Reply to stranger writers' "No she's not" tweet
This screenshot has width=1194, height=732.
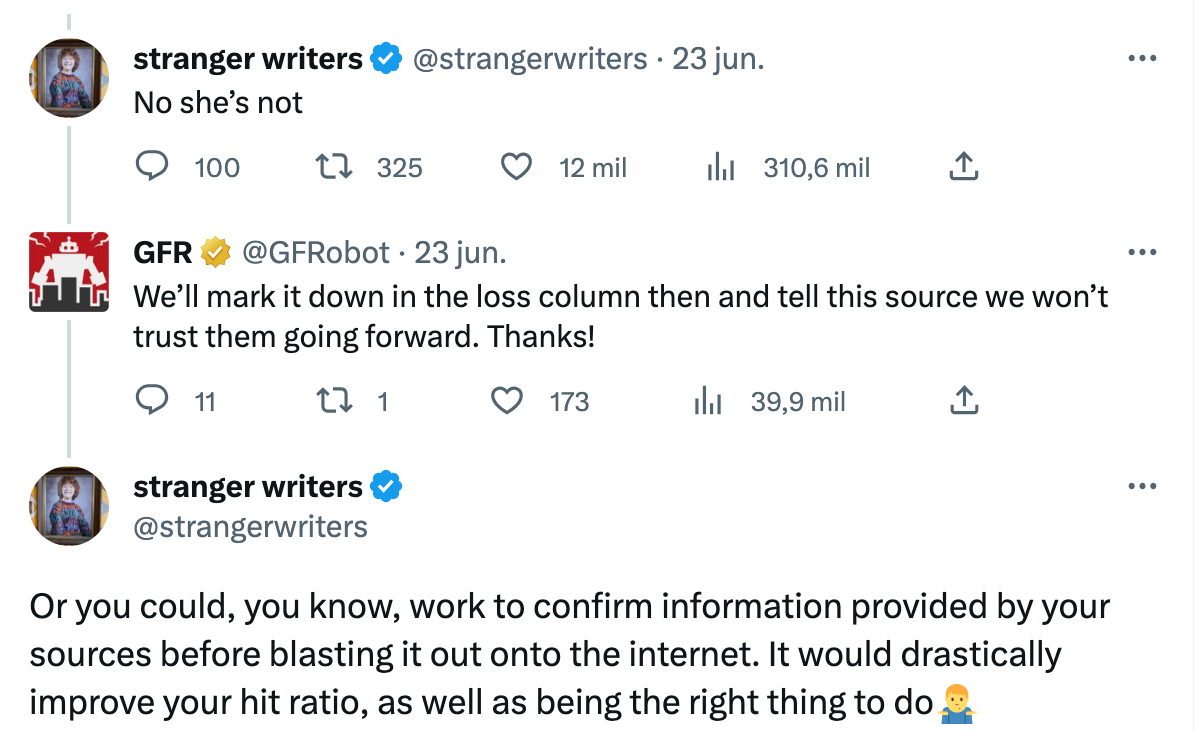(x=151, y=167)
